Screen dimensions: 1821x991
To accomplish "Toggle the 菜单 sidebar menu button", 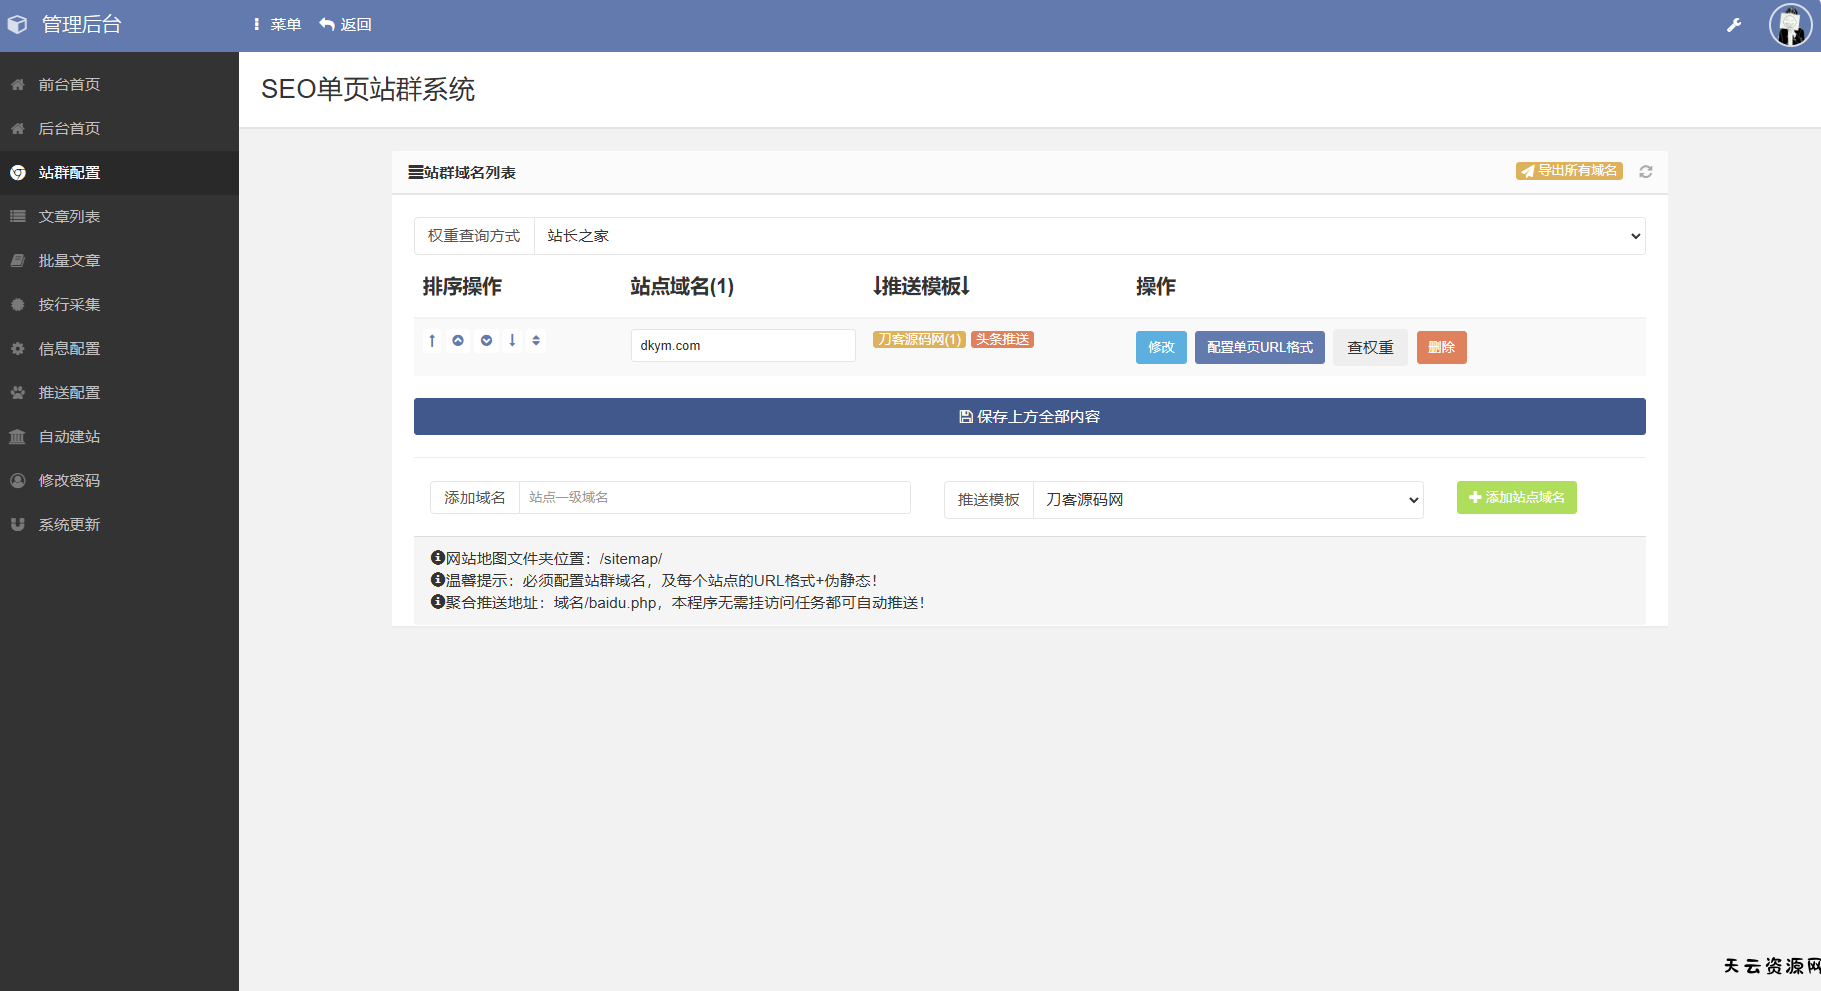I will tap(277, 25).
